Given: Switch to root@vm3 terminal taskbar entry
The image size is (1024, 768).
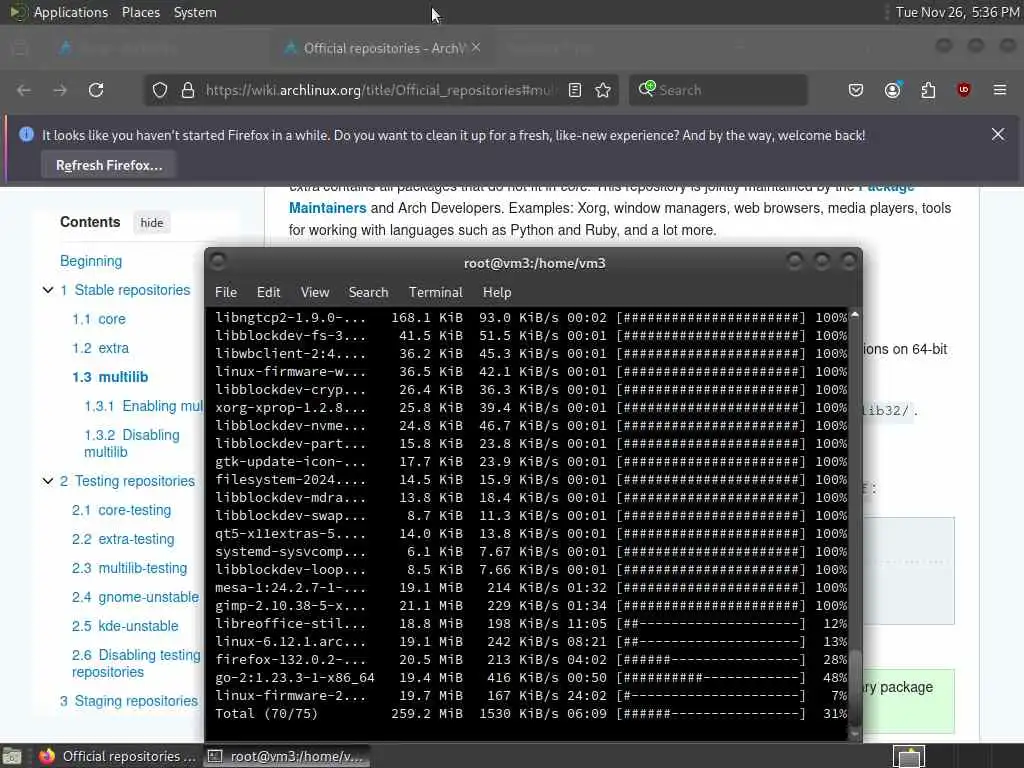Looking at the screenshot, I should coord(287,756).
